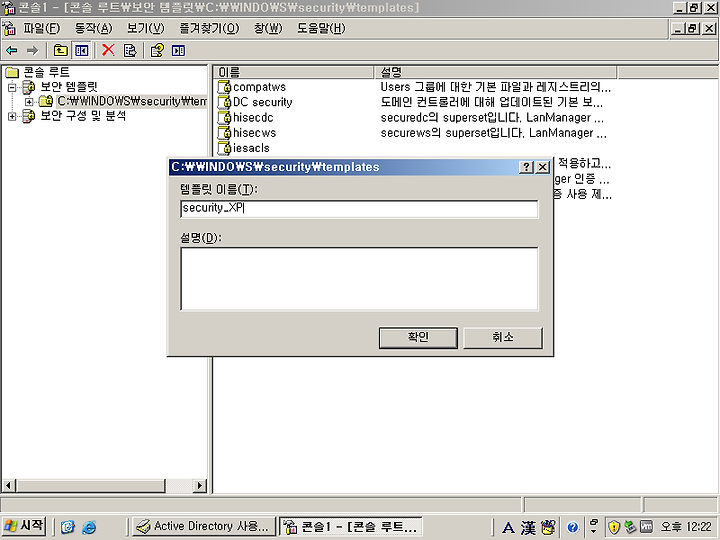The image size is (720, 540).
Task: Open the 즐겨찾기(O) menu
Action: pos(209,28)
